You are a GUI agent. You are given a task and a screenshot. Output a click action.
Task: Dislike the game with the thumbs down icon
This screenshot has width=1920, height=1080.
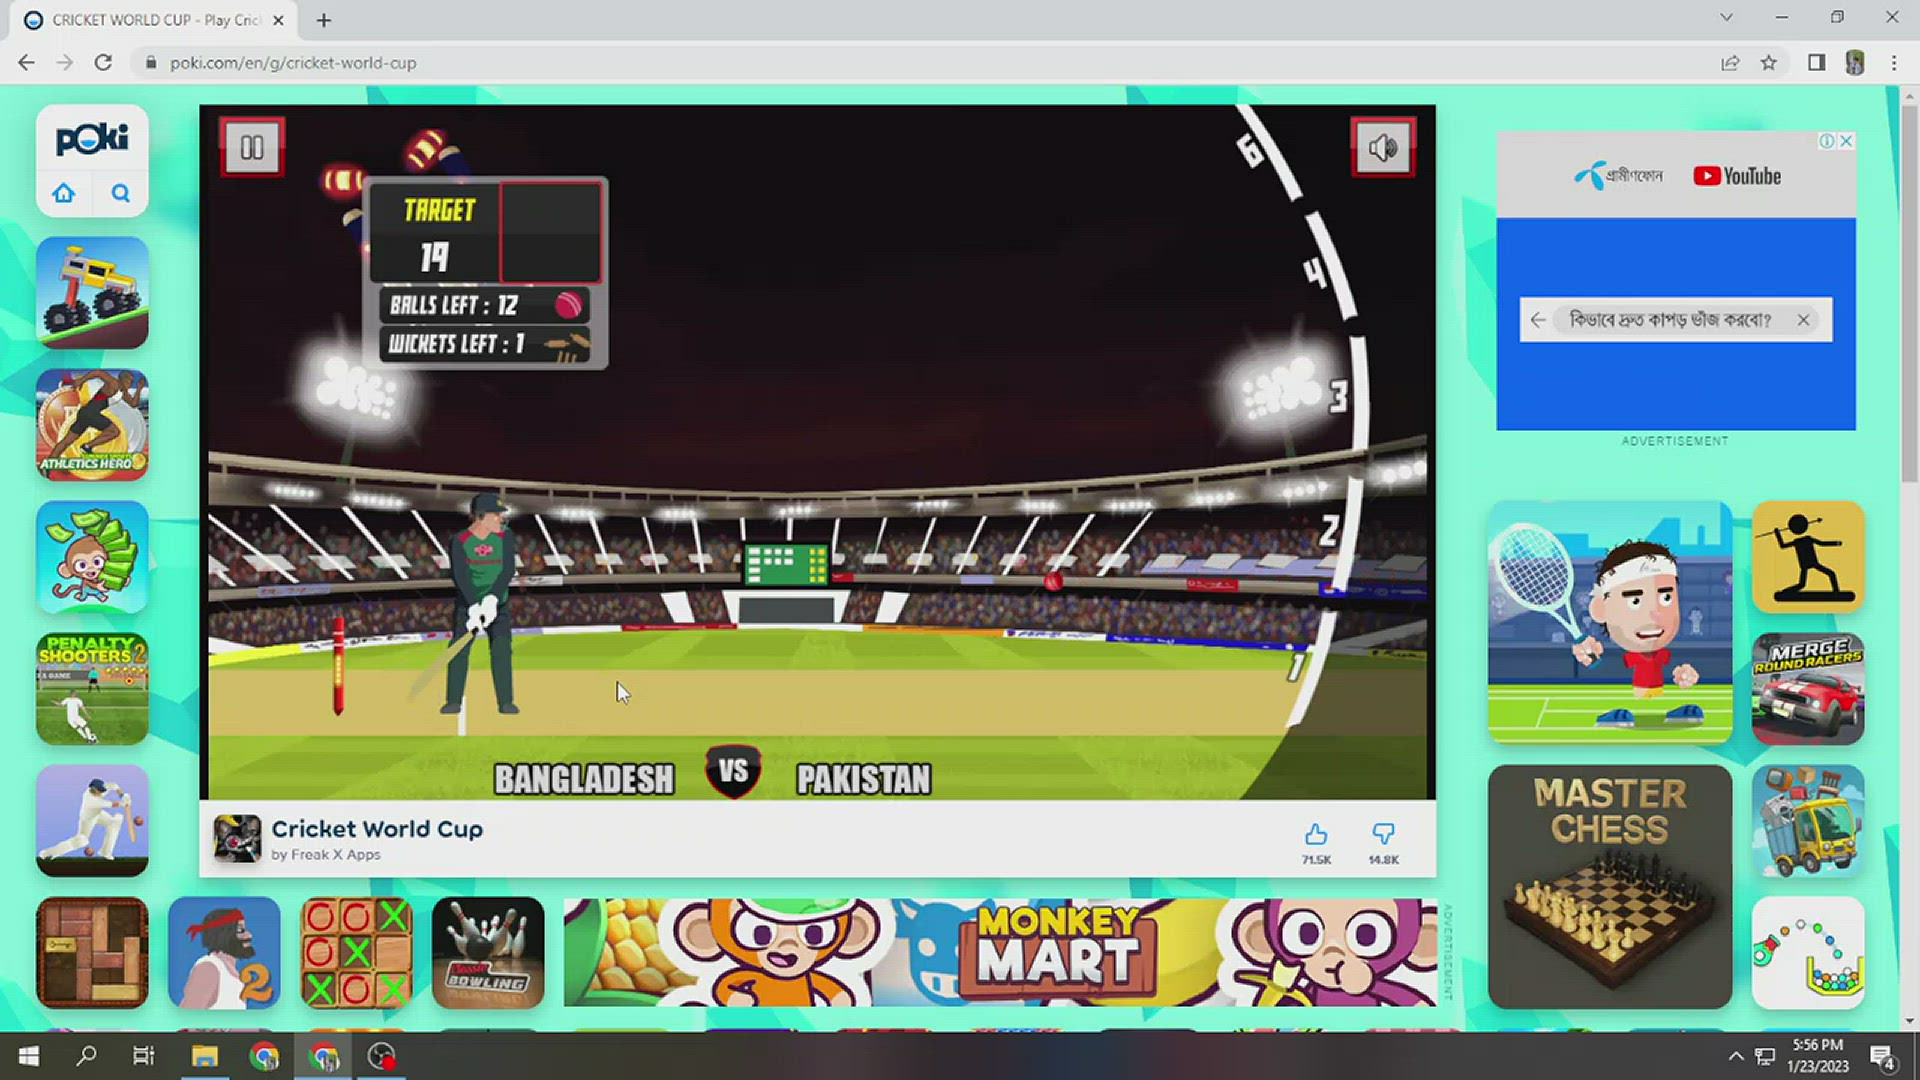[1383, 834]
